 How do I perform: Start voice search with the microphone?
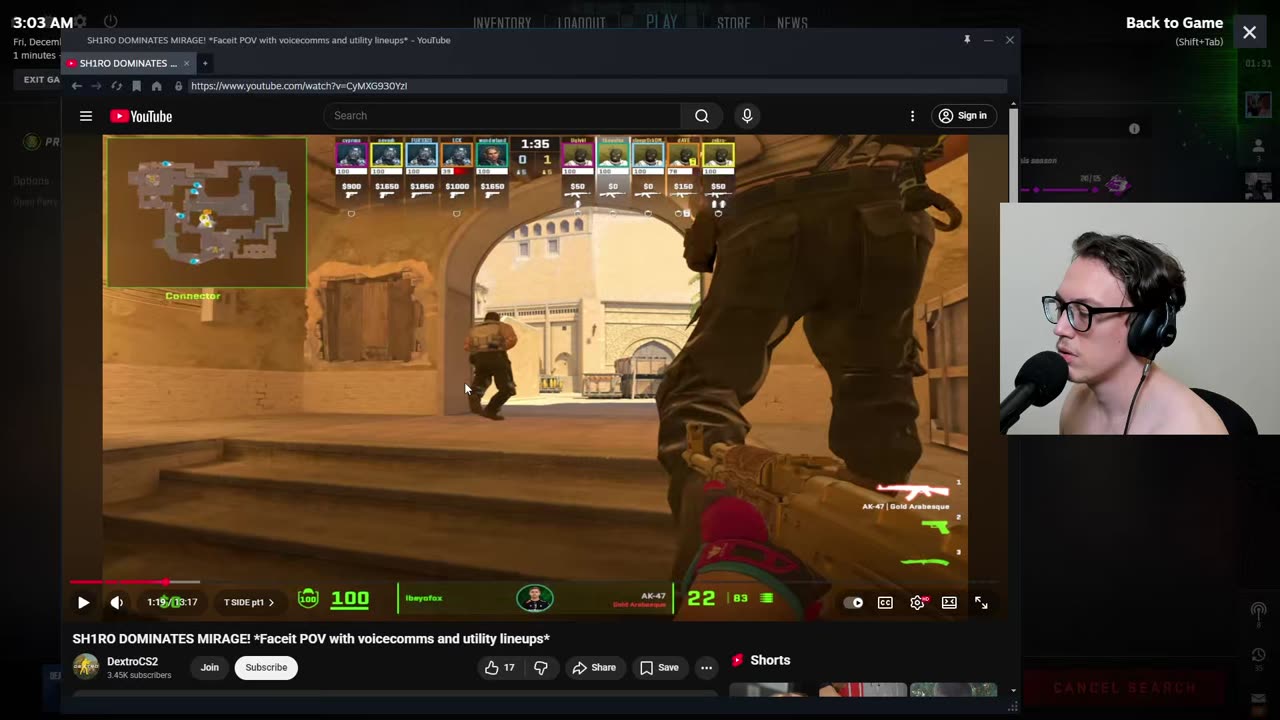pos(746,116)
